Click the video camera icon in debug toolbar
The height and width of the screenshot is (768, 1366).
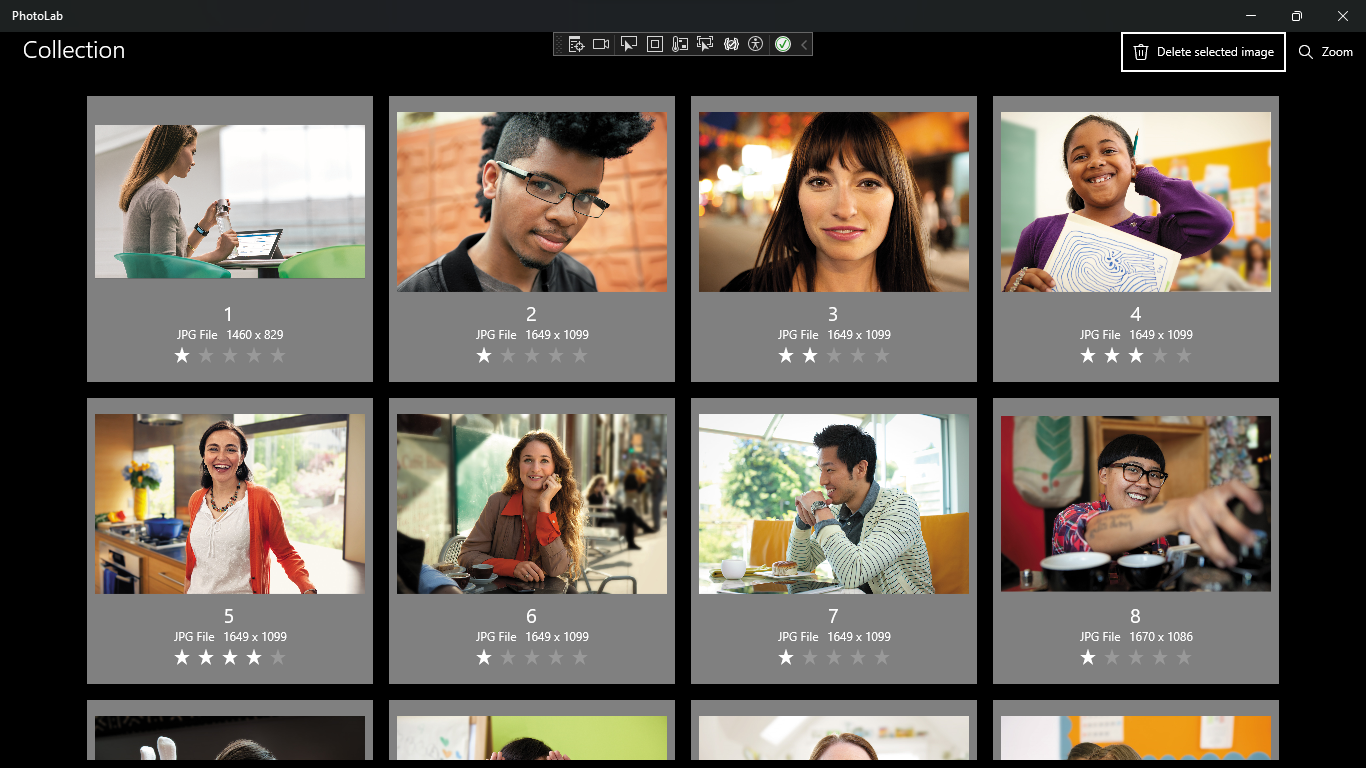tap(601, 44)
